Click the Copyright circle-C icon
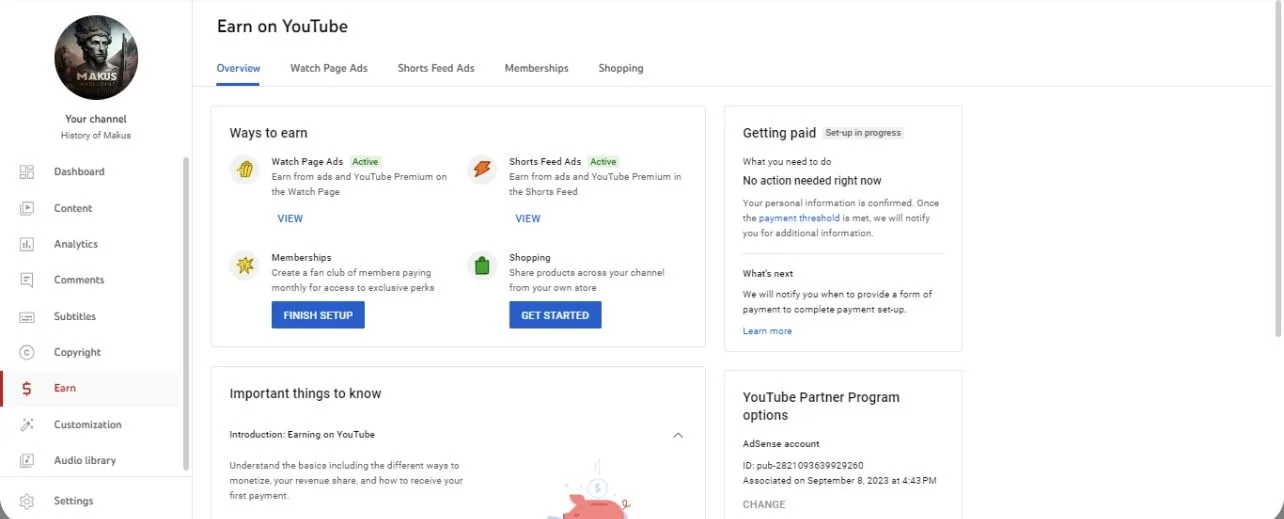The height and width of the screenshot is (519, 1284). tap(27, 352)
